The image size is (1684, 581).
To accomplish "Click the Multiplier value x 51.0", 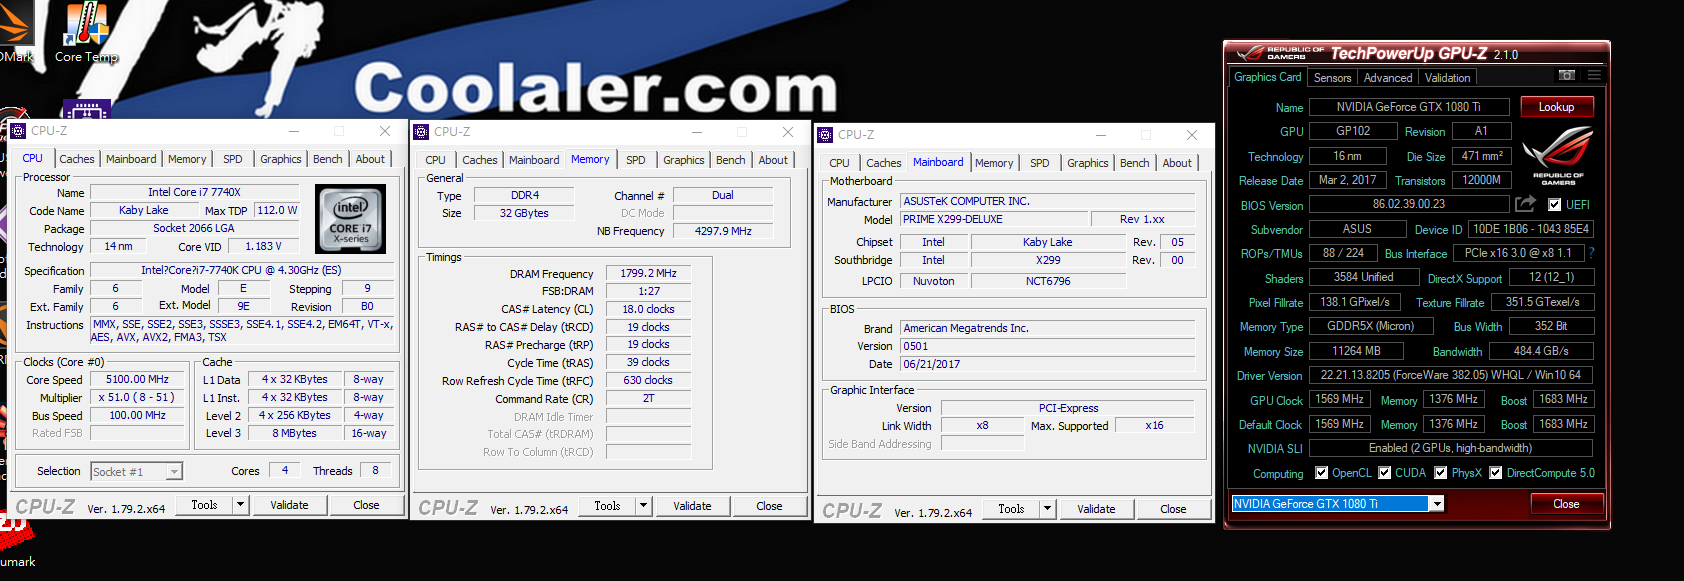I will tap(138, 397).
